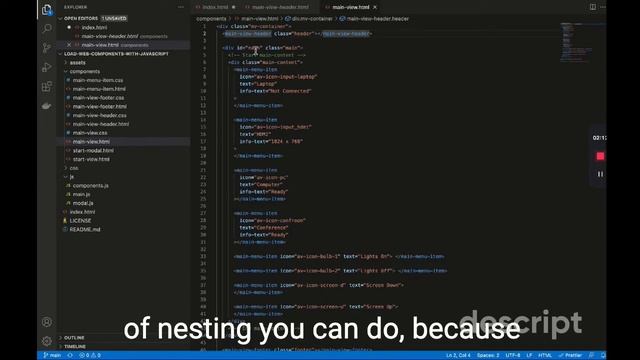Open main.js file
Screen dimensions: 640x360
coord(81,194)
